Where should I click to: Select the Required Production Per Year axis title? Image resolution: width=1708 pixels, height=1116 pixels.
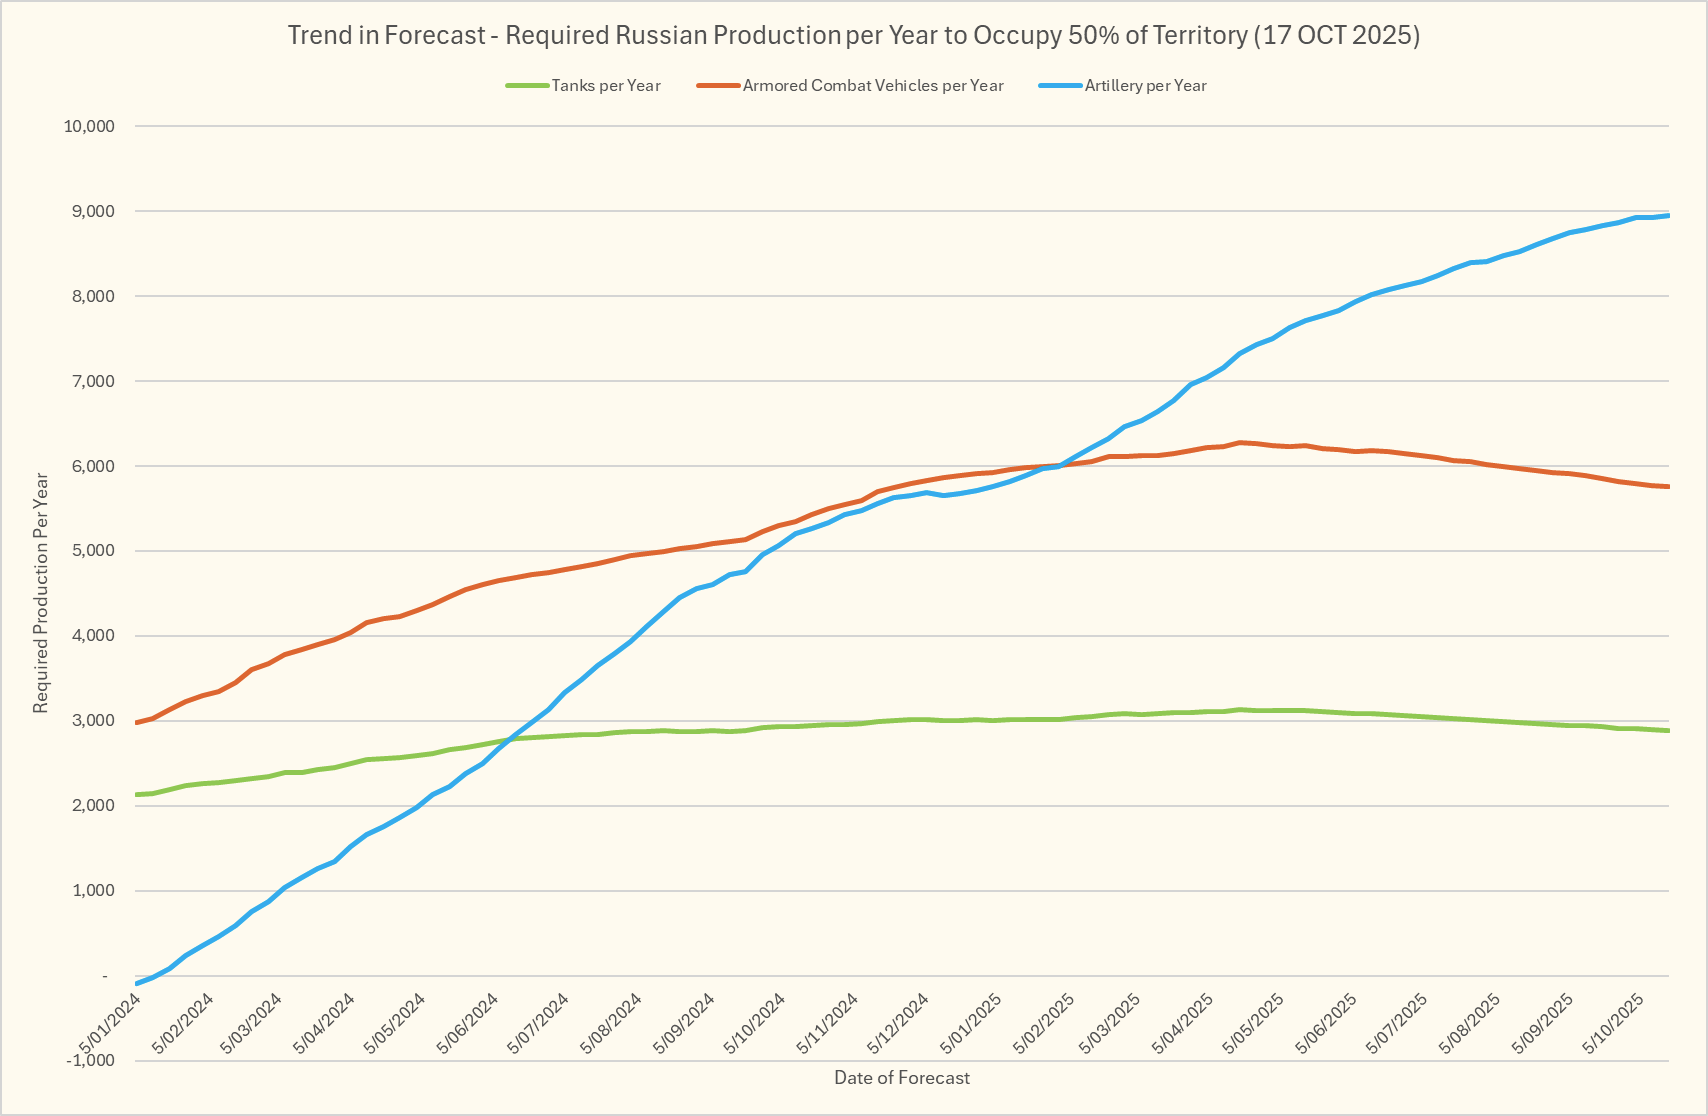click(x=41, y=593)
